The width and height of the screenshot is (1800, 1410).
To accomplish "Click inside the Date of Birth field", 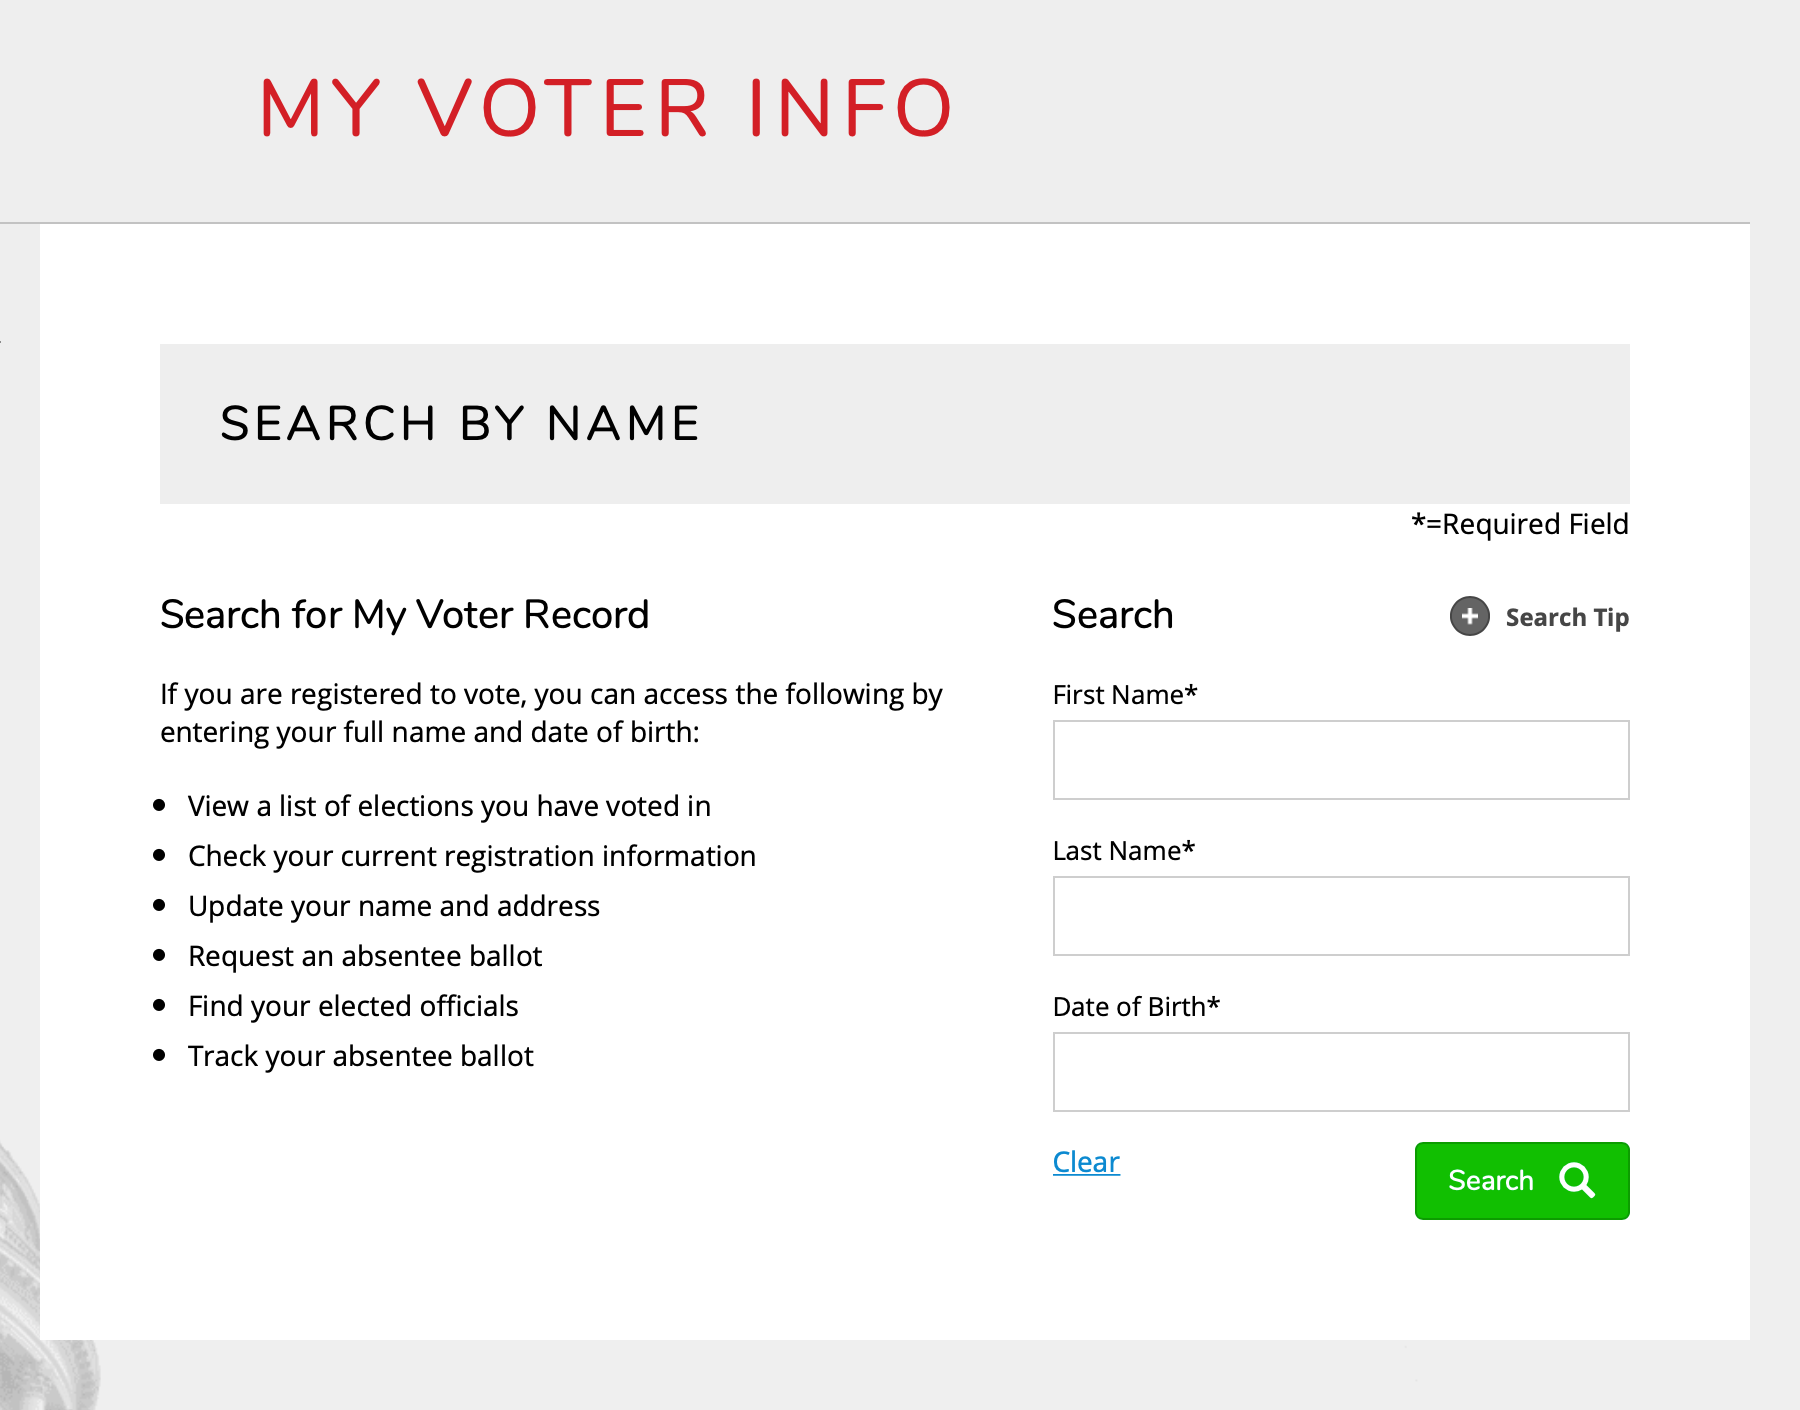I will pyautogui.click(x=1341, y=1071).
